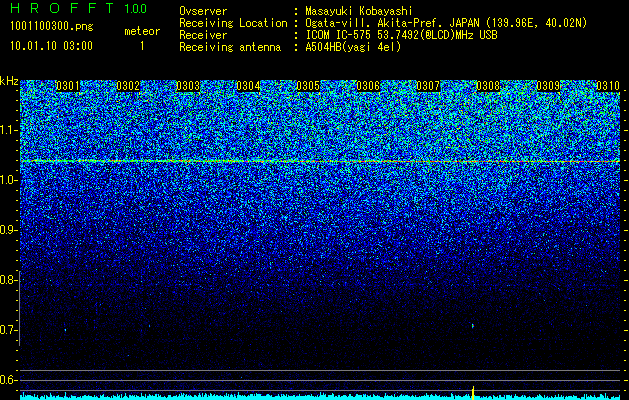Screen dimensions: 629x400
Task: Click the 0.9 frequency axis label
Action: [7, 230]
